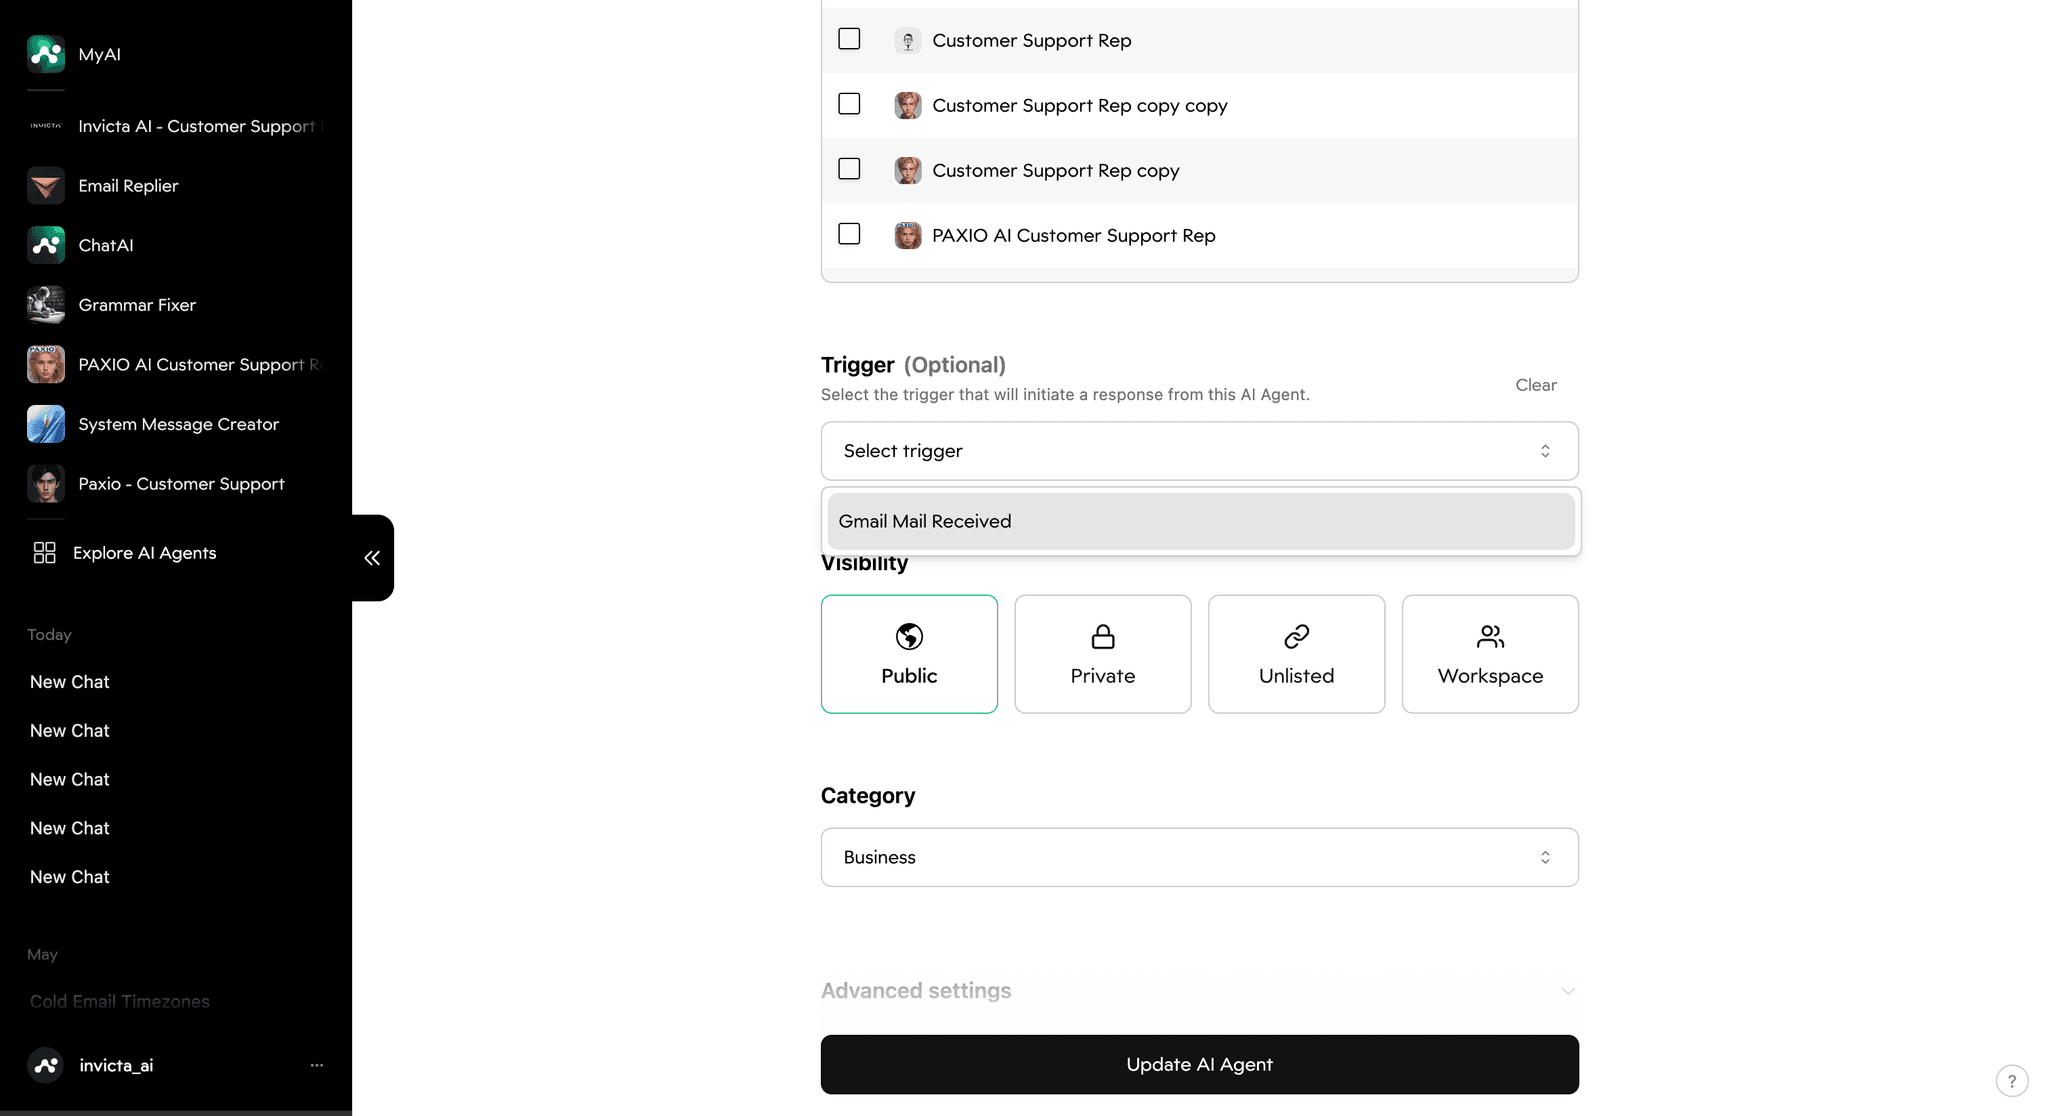The image size is (2048, 1116).
Task: Click the Explore AI Agents grid icon
Action: [44, 553]
